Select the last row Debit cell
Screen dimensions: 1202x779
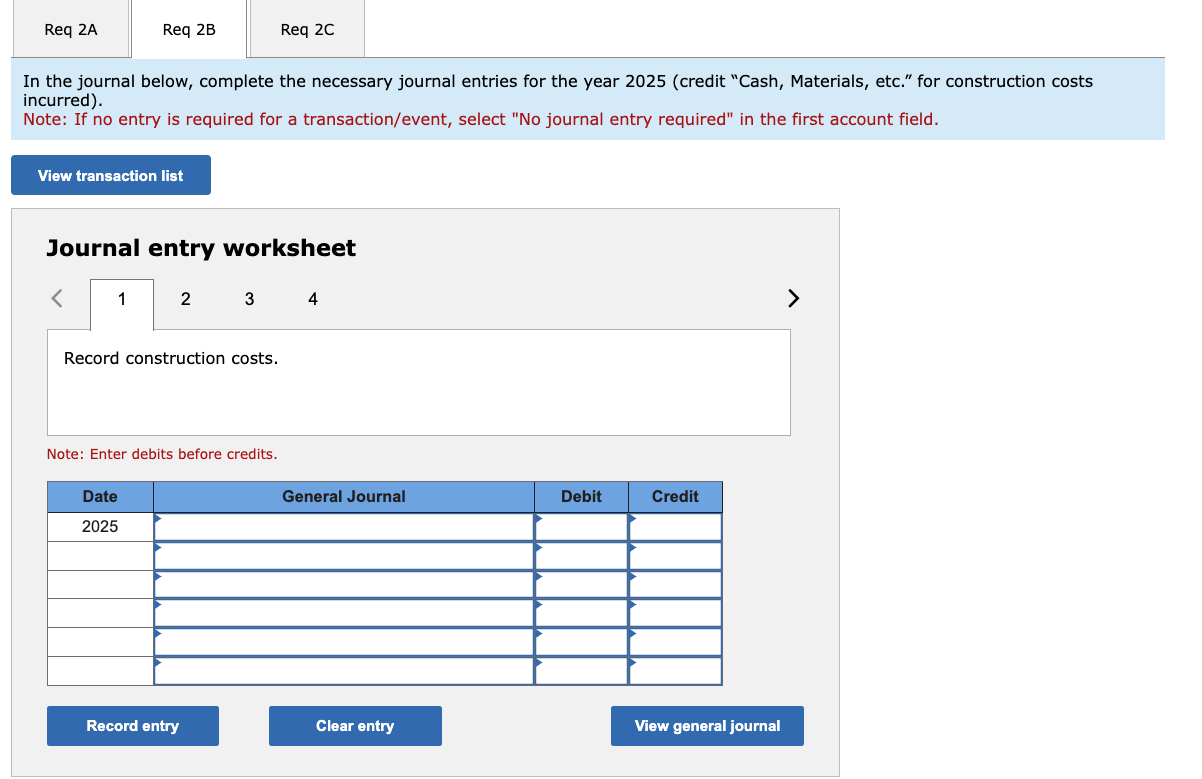tap(581, 671)
